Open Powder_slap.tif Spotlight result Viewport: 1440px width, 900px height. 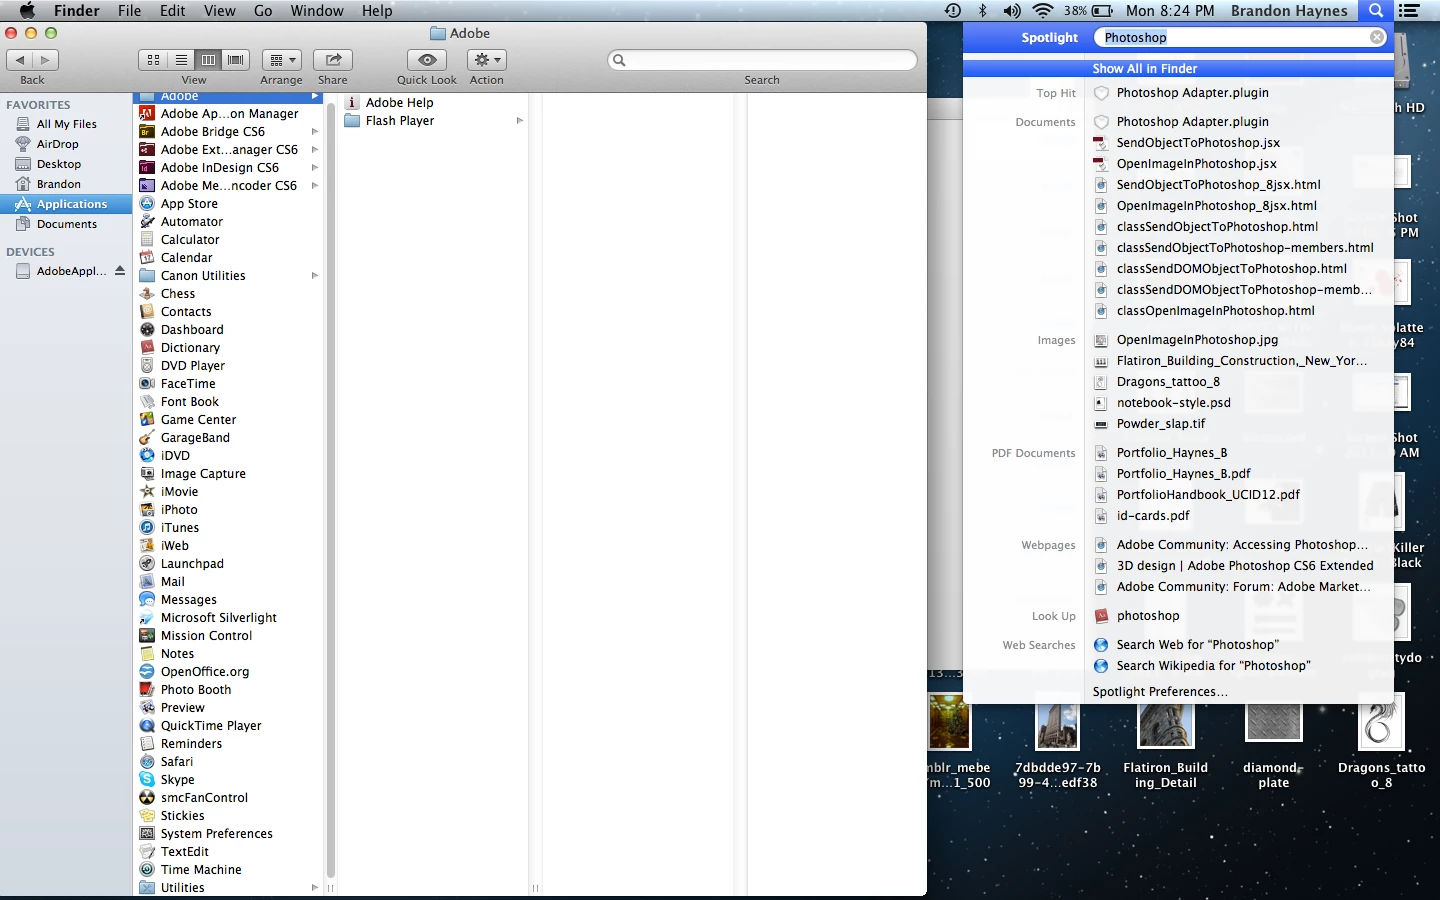[x=1160, y=423]
